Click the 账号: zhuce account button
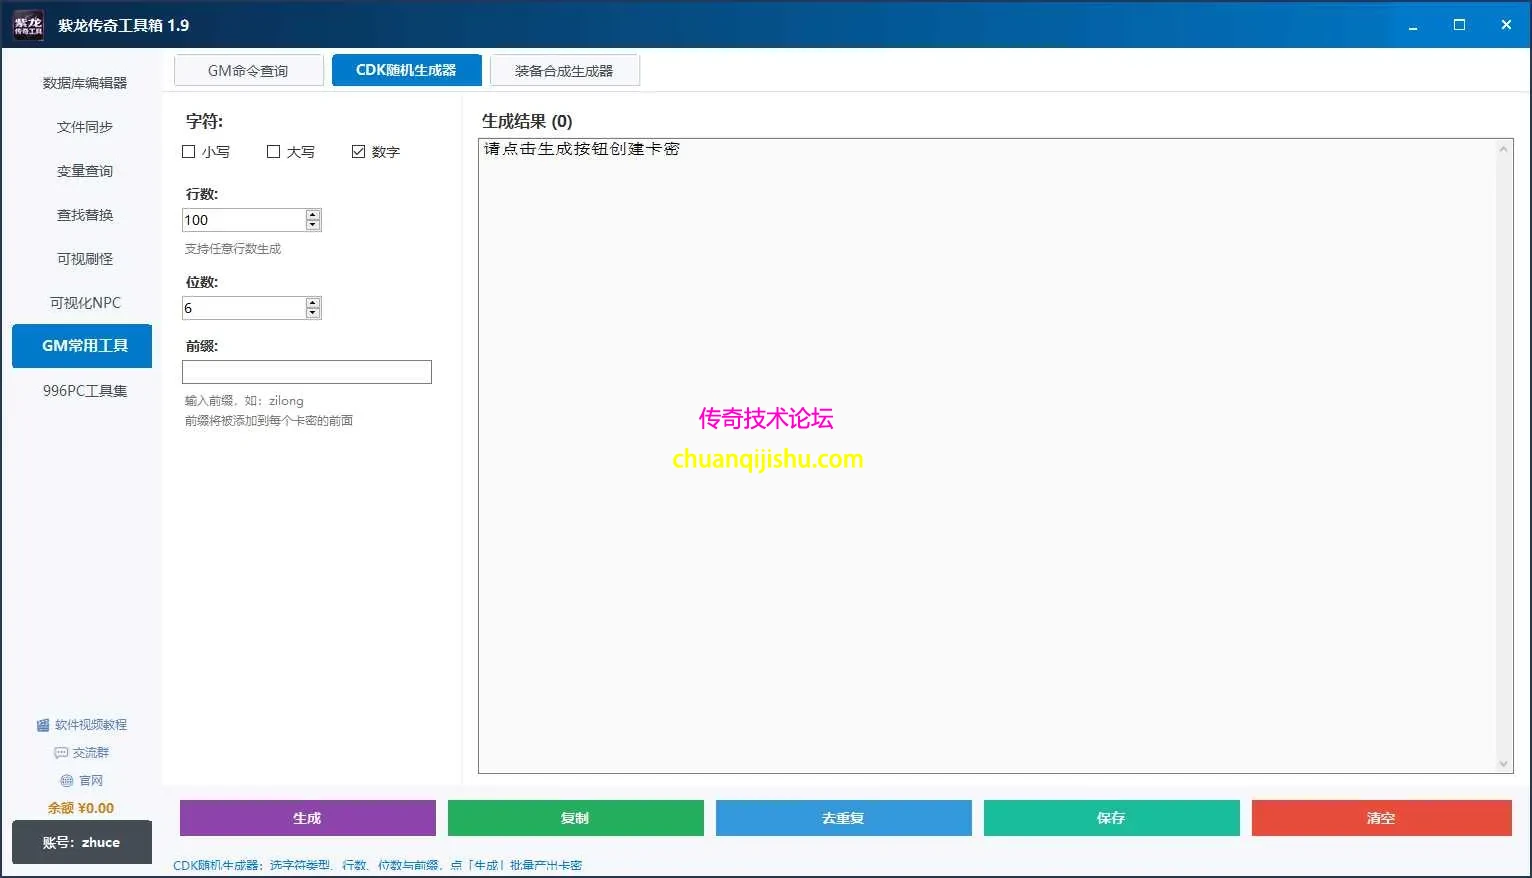The width and height of the screenshot is (1532, 878). click(x=82, y=842)
